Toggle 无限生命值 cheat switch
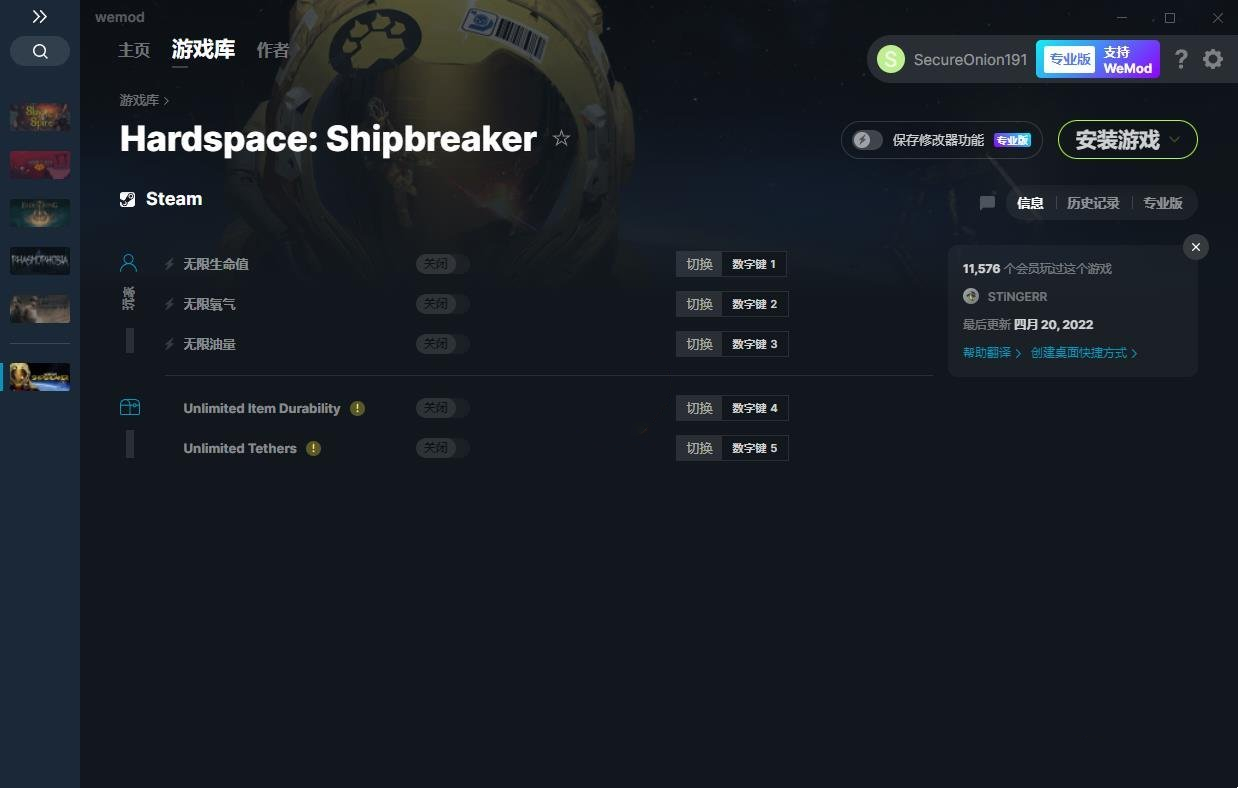Image resolution: width=1238 pixels, height=788 pixels. (443, 264)
